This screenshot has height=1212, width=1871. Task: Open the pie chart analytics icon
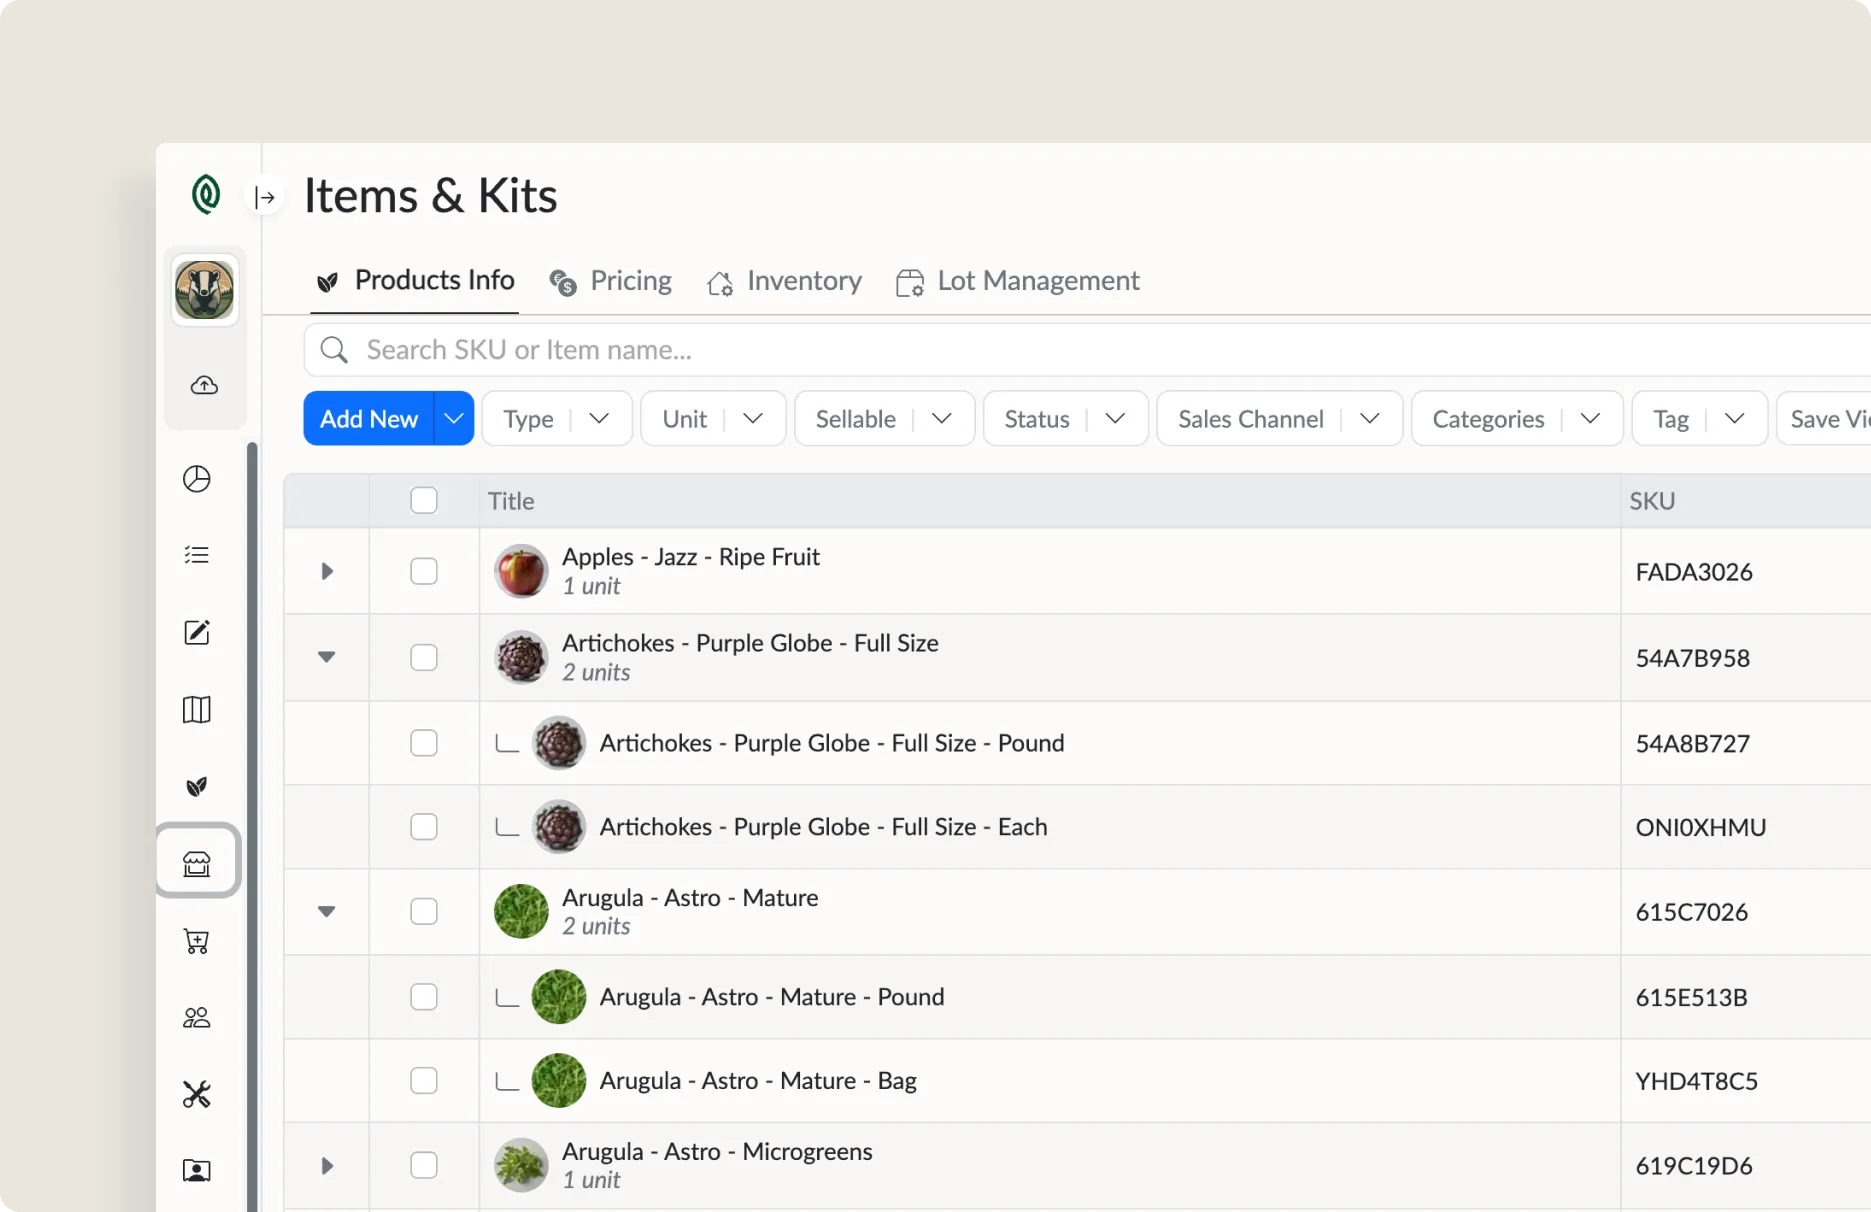197,479
